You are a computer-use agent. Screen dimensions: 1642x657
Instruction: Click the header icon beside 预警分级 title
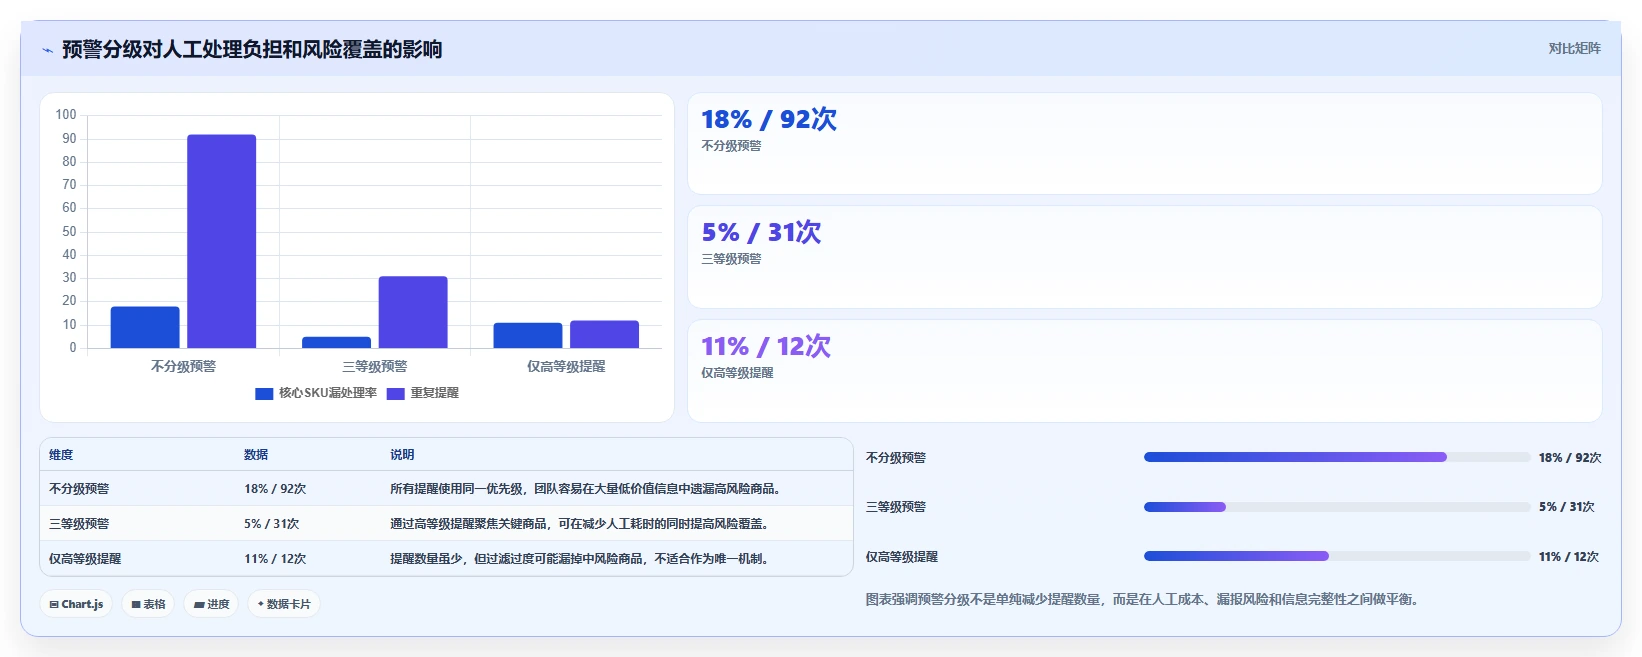[x=47, y=50]
